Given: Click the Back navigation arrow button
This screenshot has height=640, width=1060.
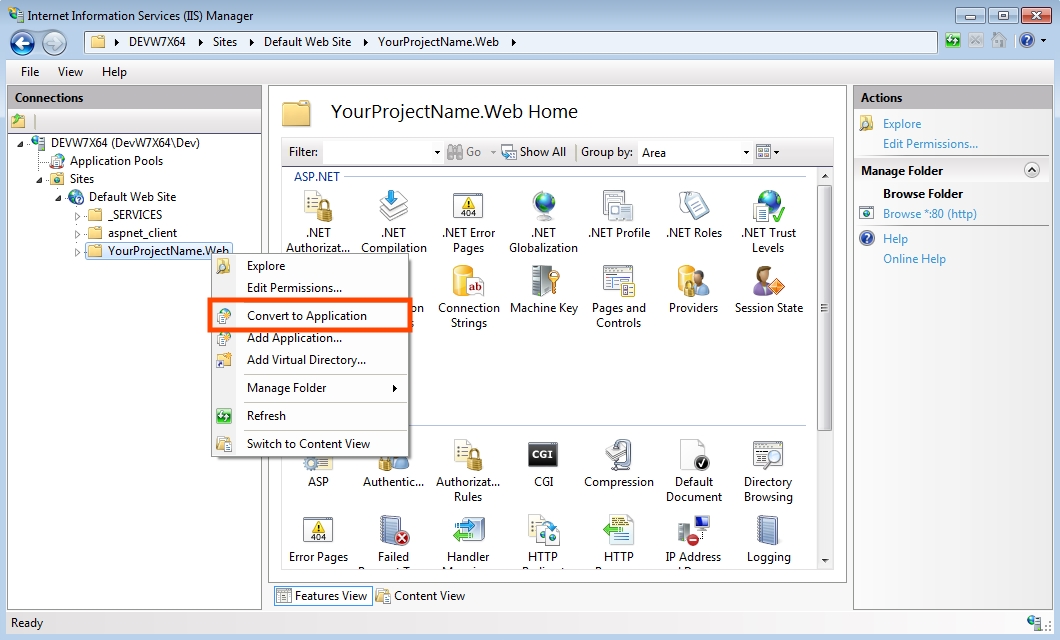Looking at the screenshot, I should click(x=22, y=42).
